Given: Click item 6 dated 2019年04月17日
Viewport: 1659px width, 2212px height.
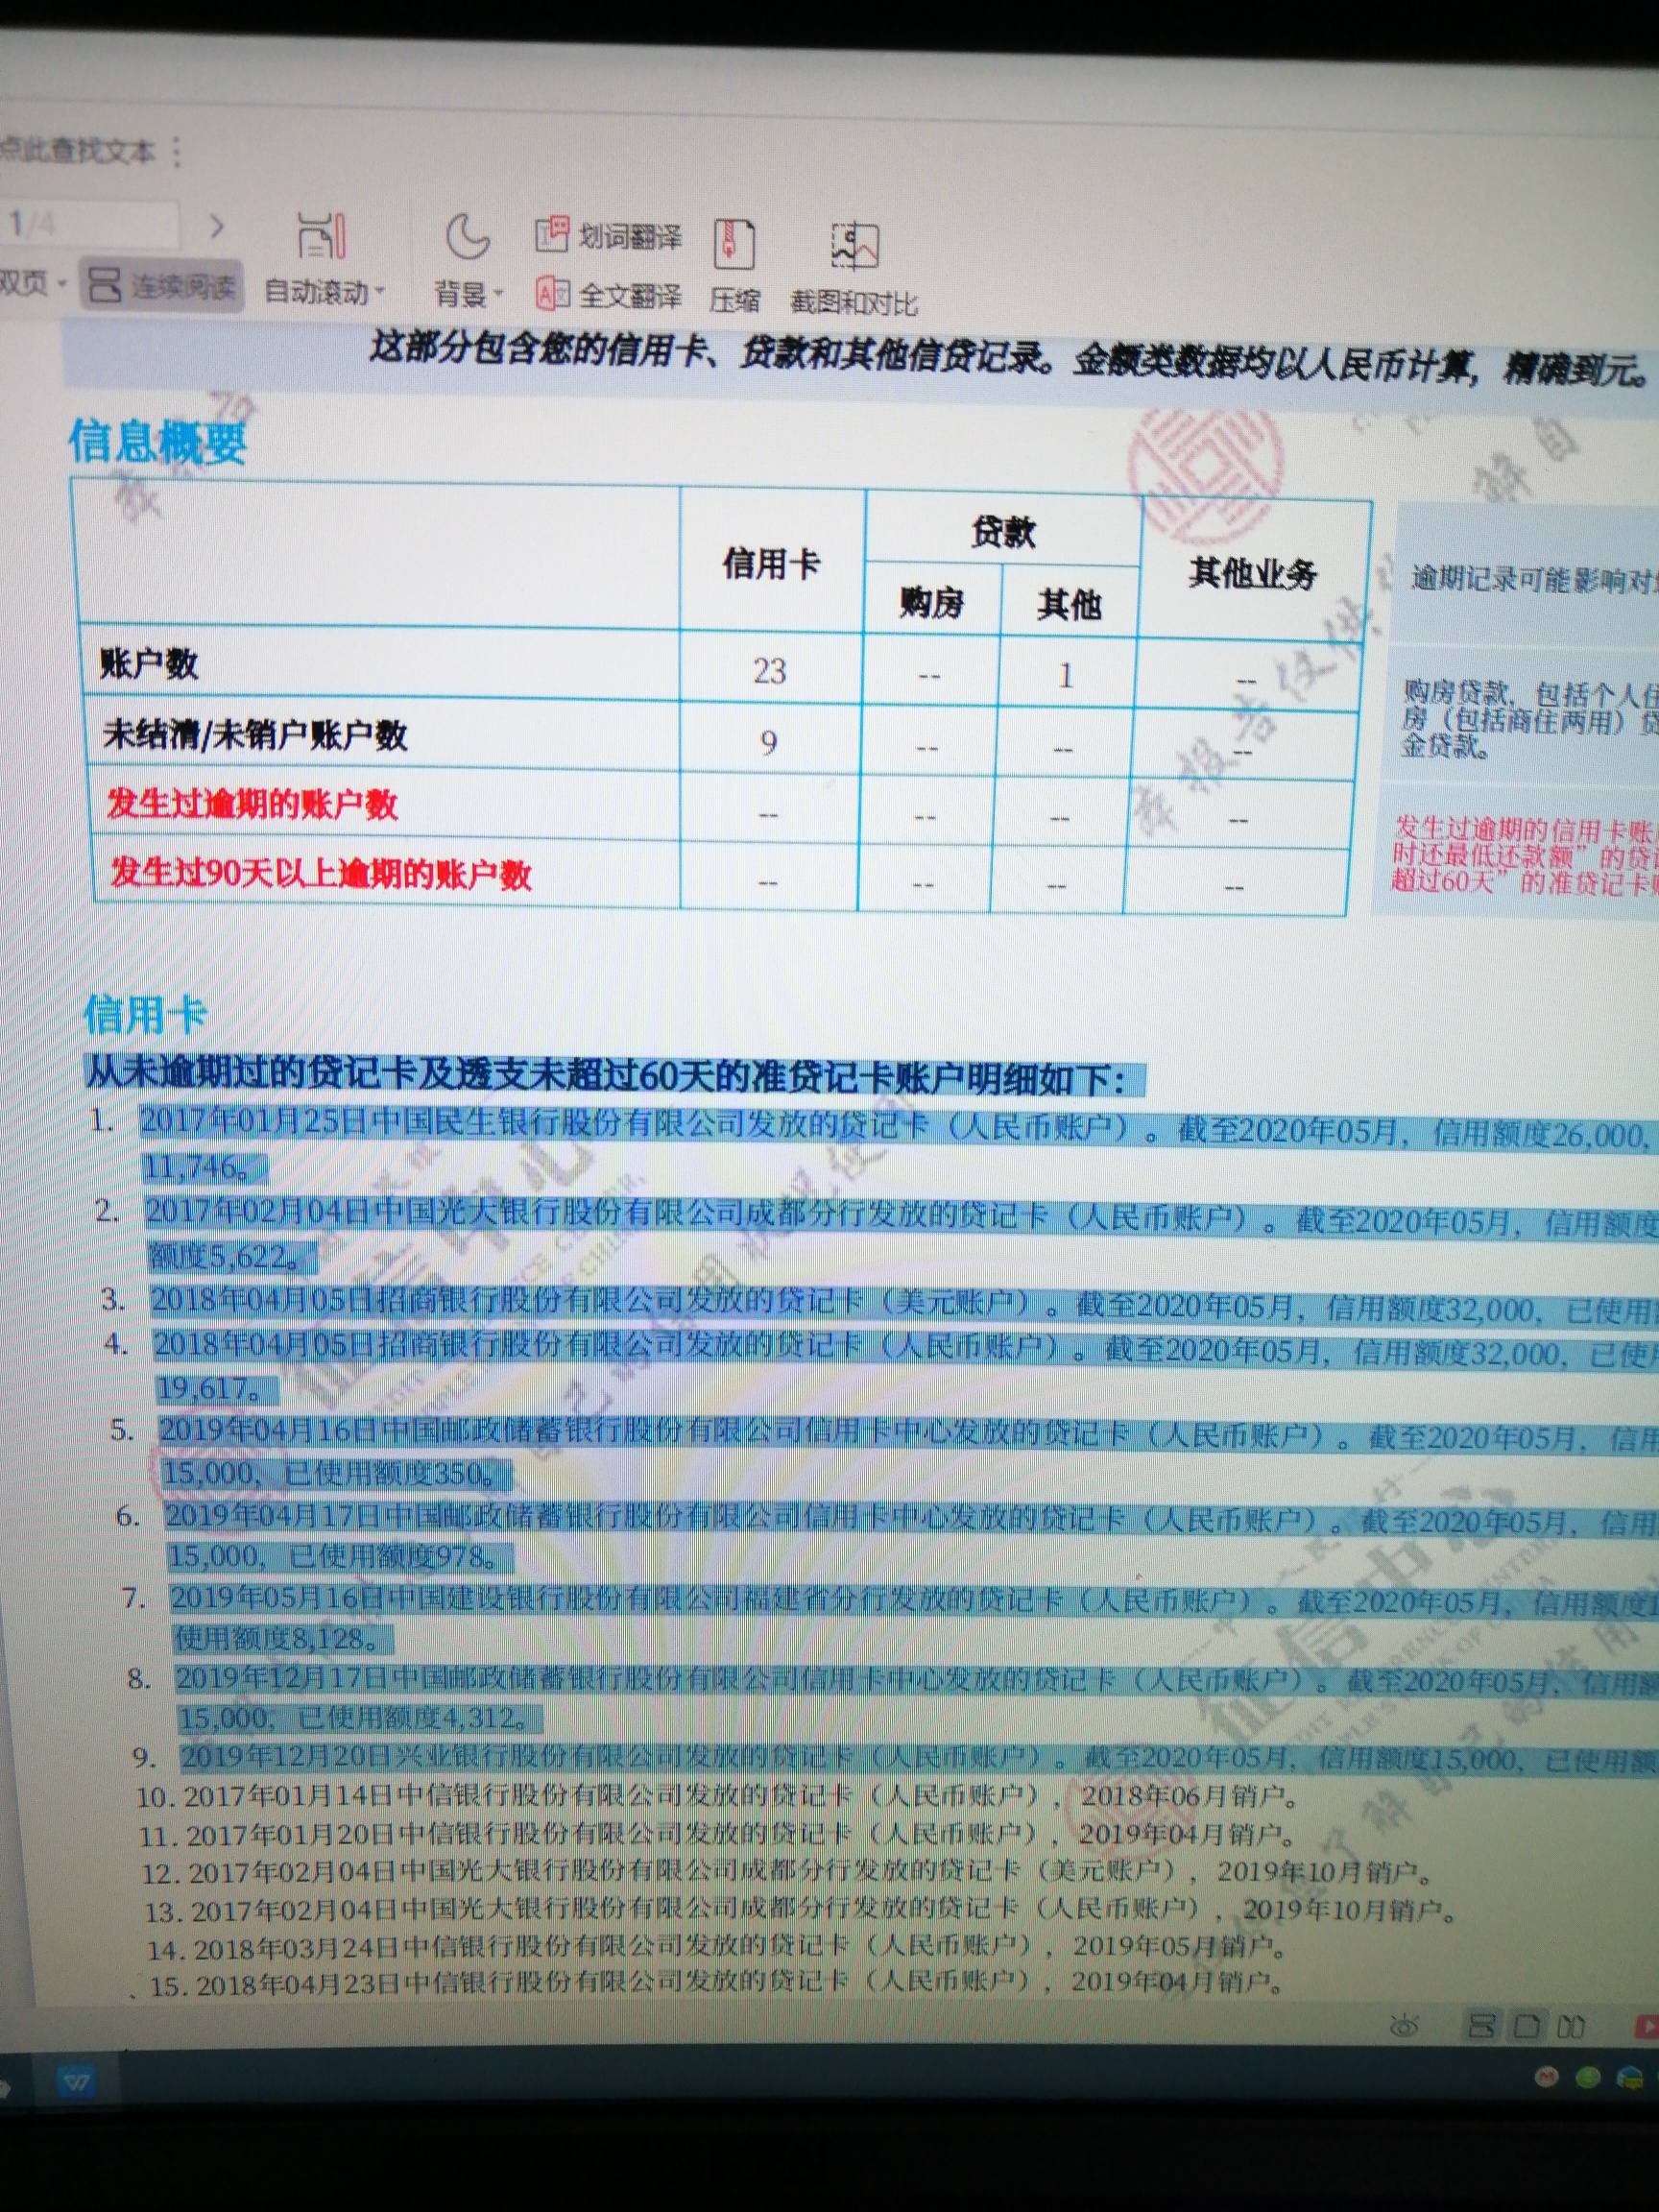Looking at the screenshot, I should click(911, 1537).
